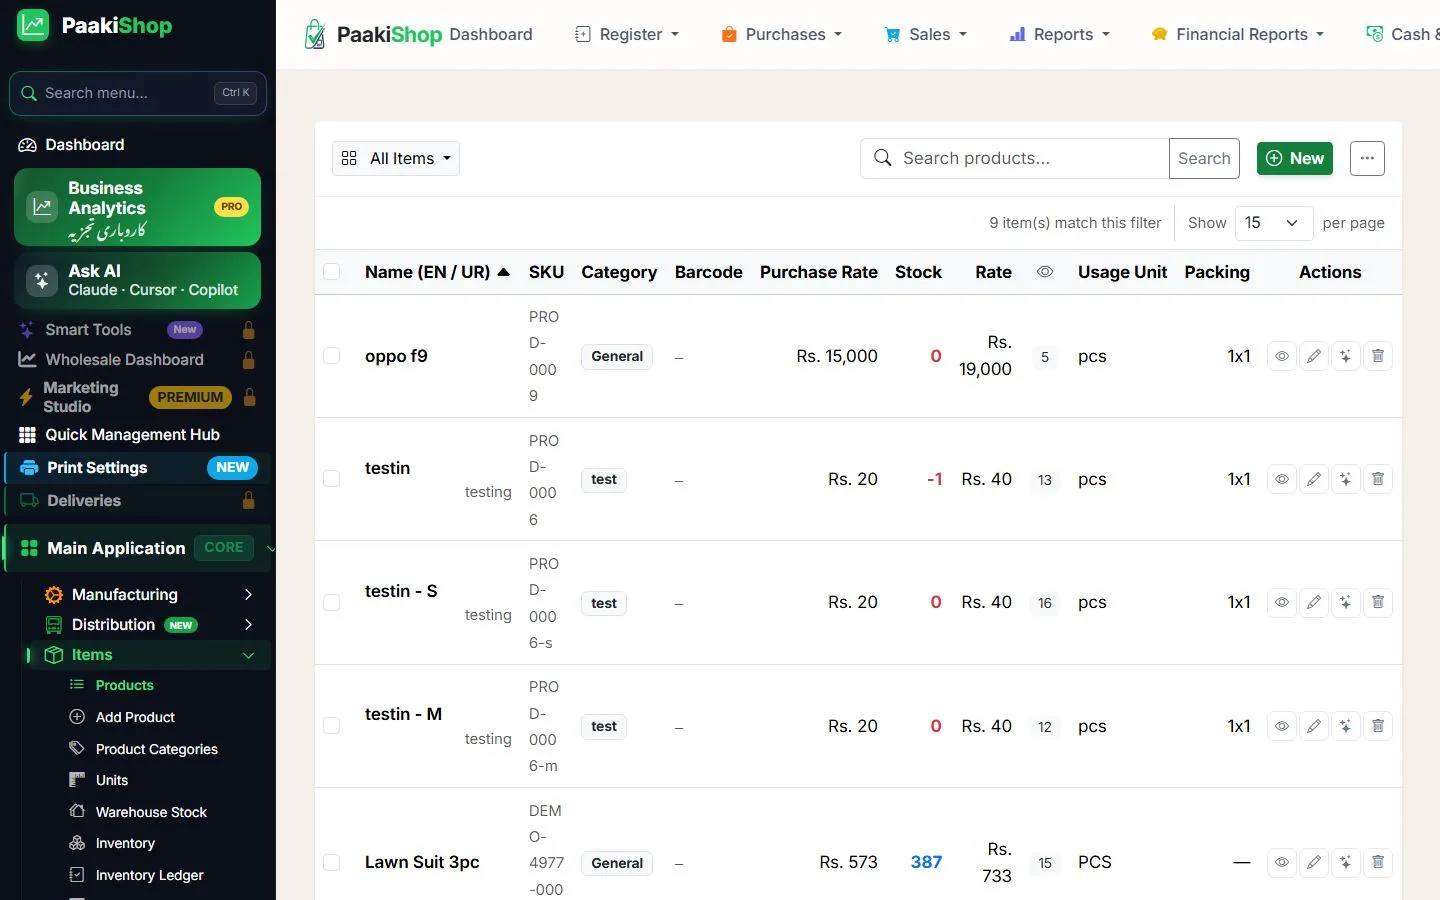Edit the oppo f9 product with pencil icon

(1314, 356)
